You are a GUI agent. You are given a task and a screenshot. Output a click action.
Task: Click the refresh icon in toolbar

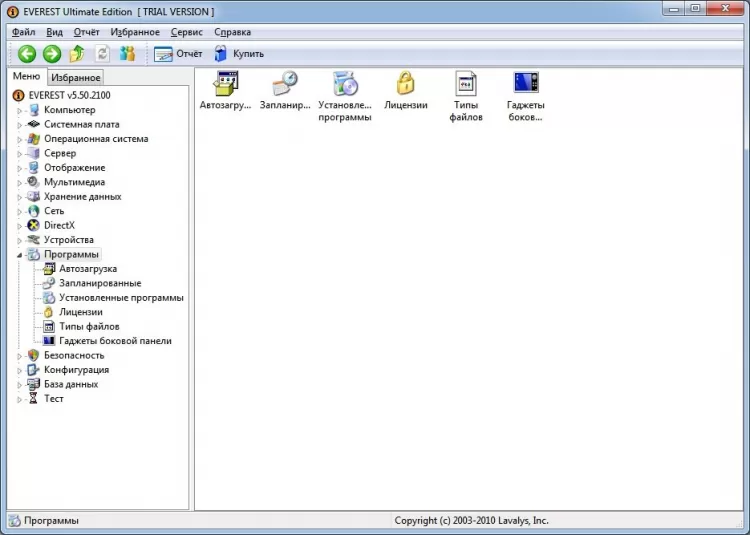point(102,54)
